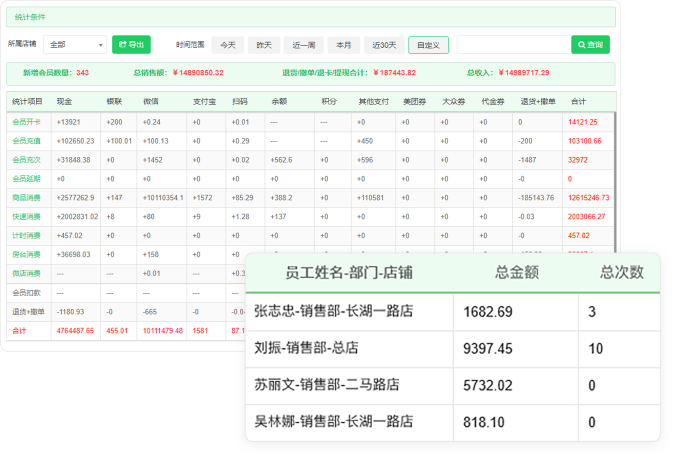Click the 余额 column header
The height and width of the screenshot is (458, 679).
279,102
